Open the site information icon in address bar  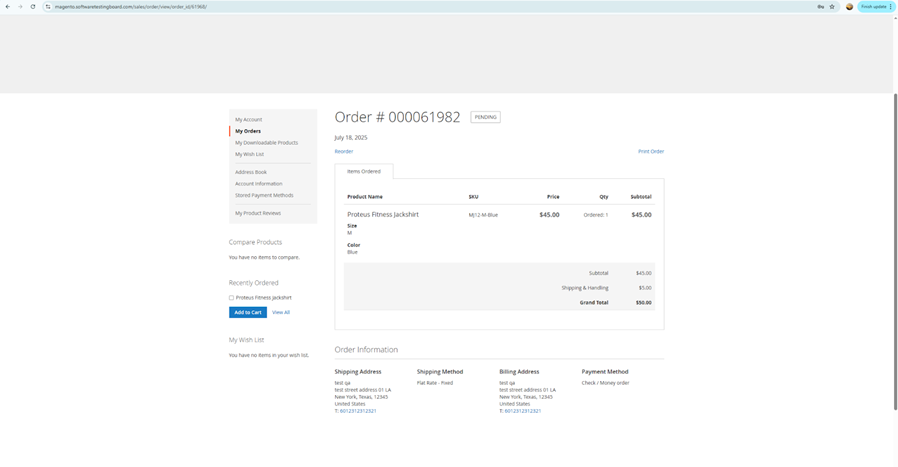click(48, 7)
